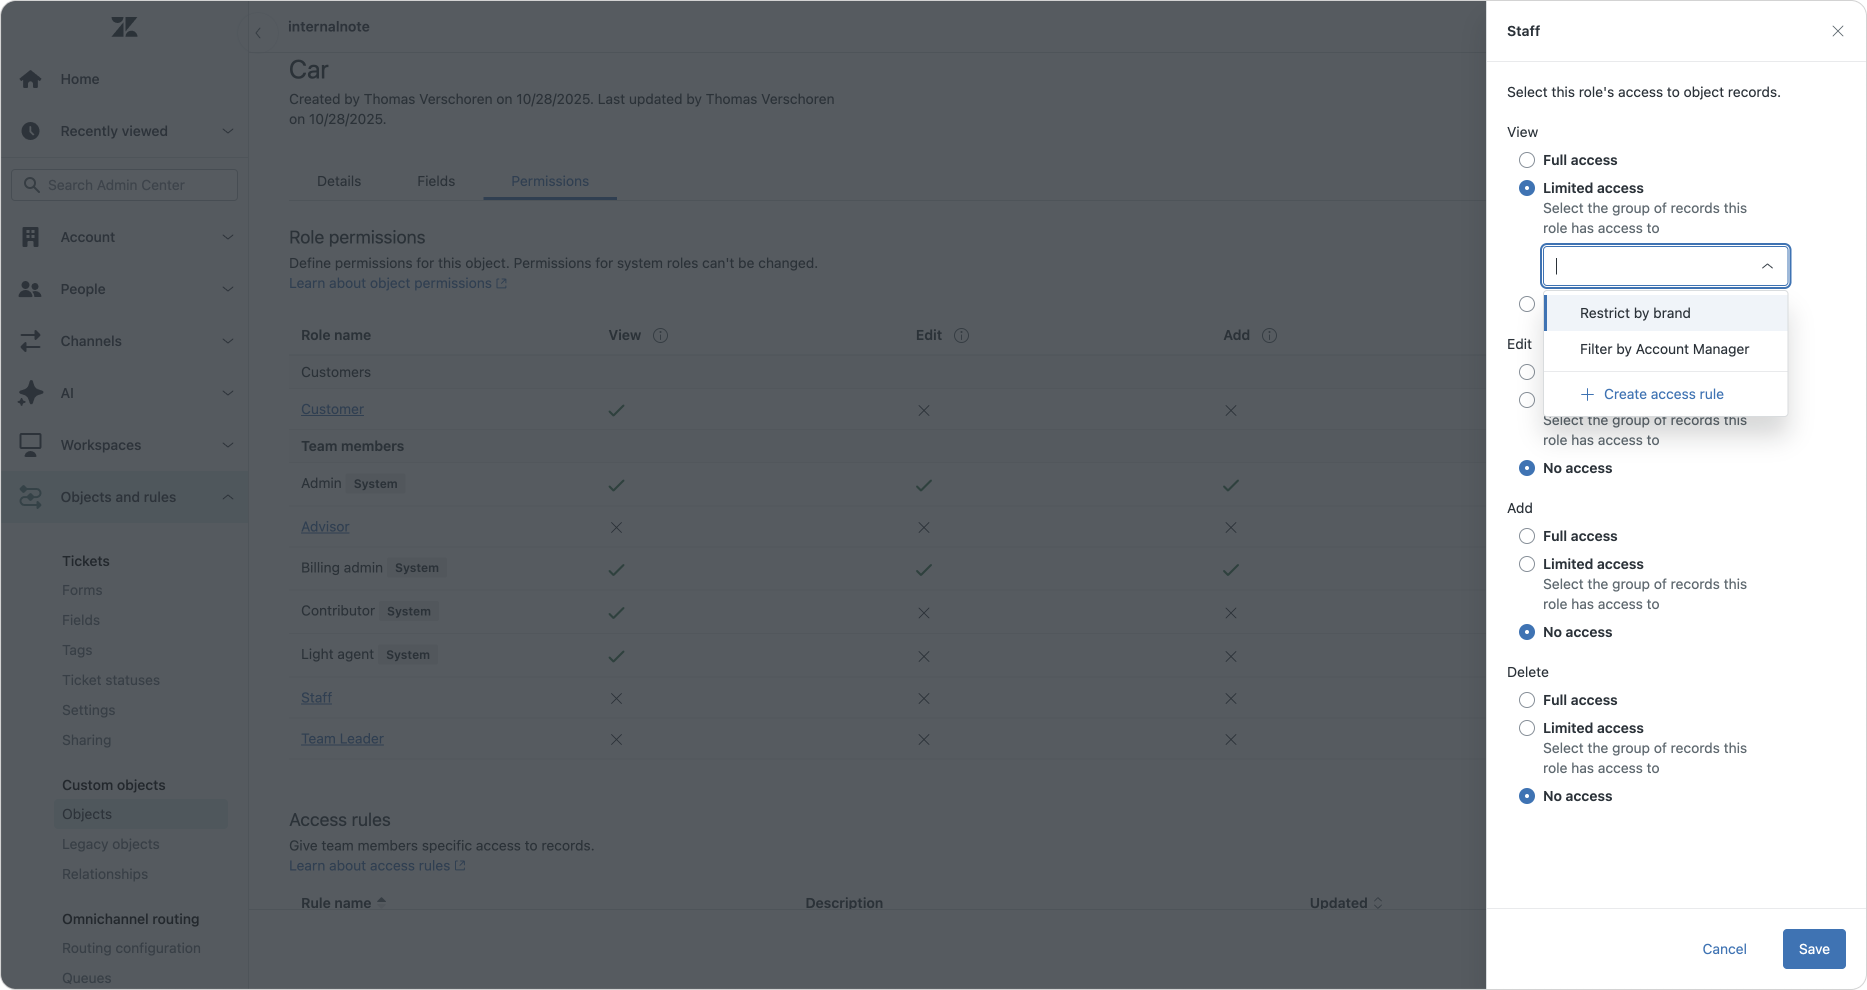Click the Home house icon

[31, 79]
